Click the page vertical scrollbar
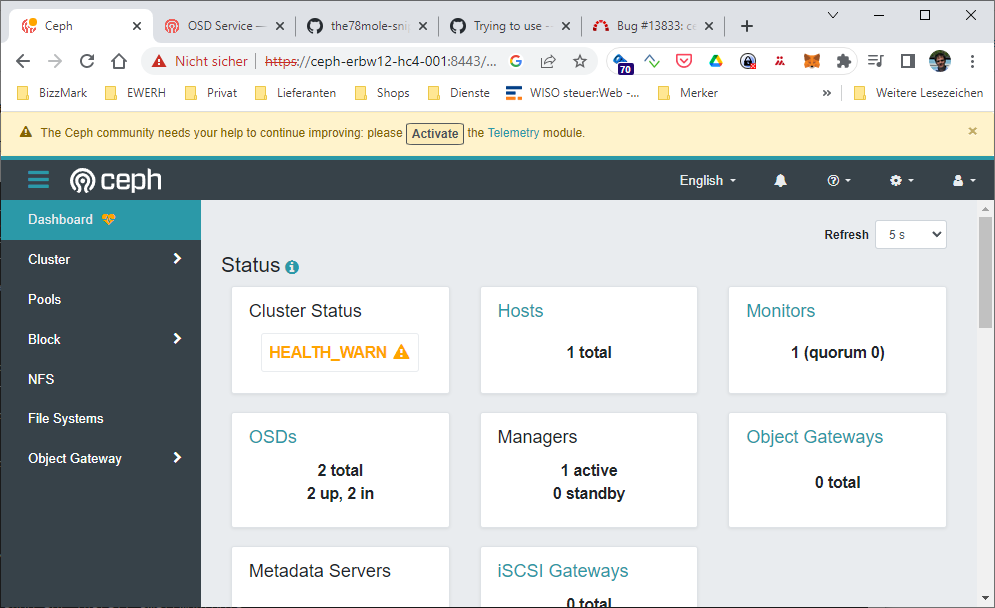Screen dimensions: 995x608 click(x=985, y=273)
